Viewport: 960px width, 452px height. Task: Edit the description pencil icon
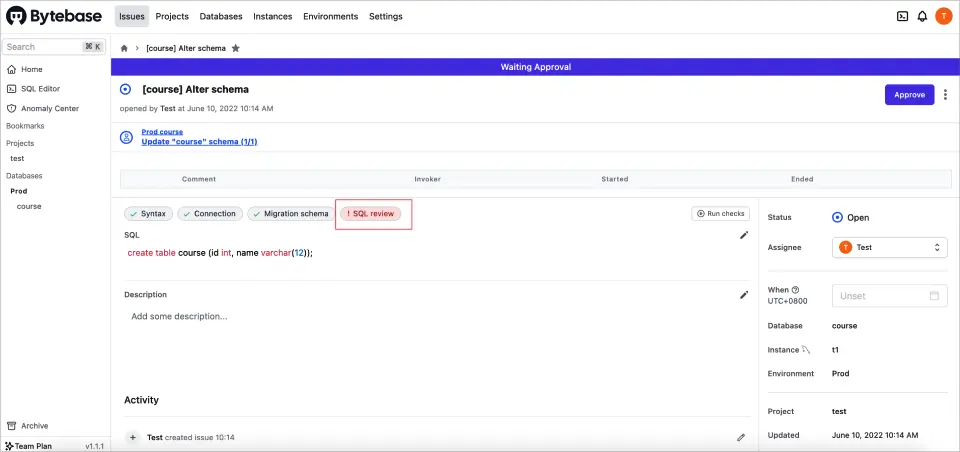coord(743,295)
